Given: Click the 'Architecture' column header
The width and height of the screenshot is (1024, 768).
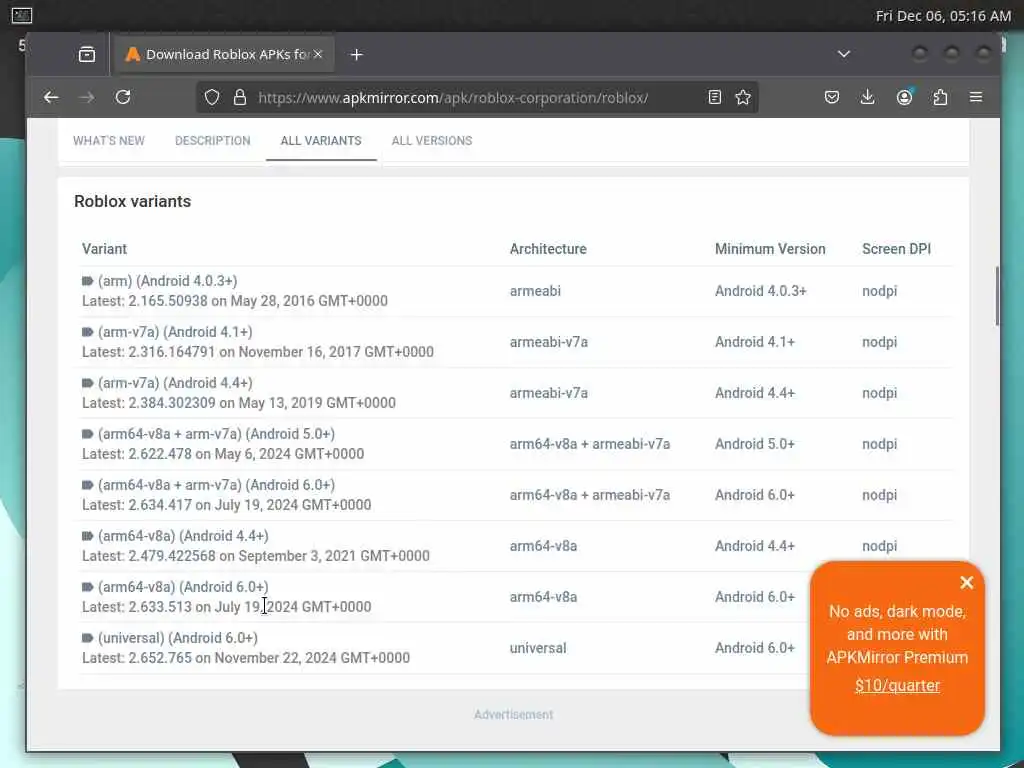Looking at the screenshot, I should pos(548,249).
